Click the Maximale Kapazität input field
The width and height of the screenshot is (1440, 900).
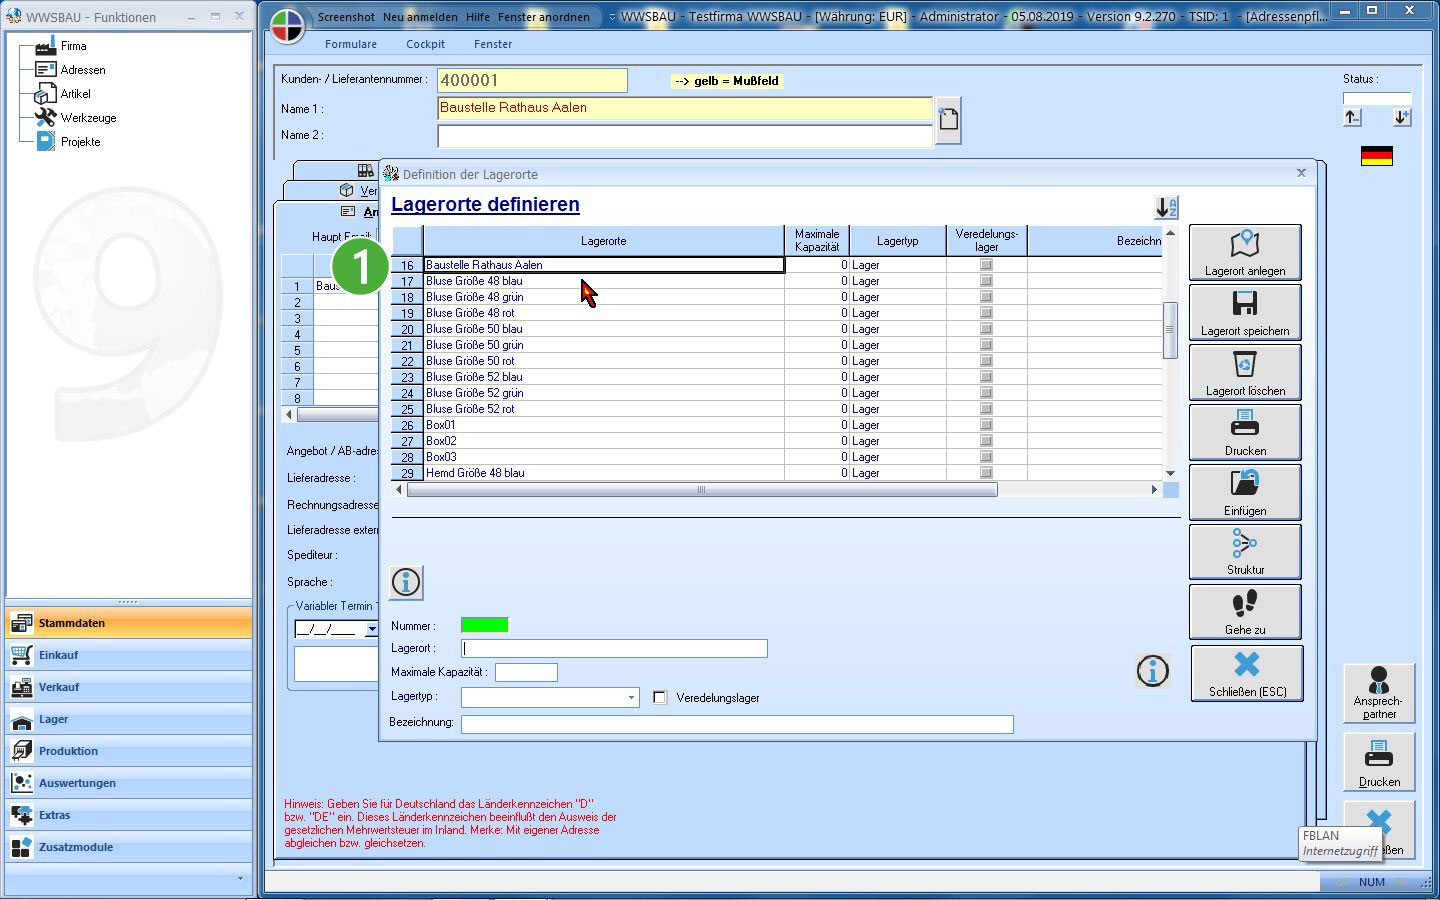(526, 672)
